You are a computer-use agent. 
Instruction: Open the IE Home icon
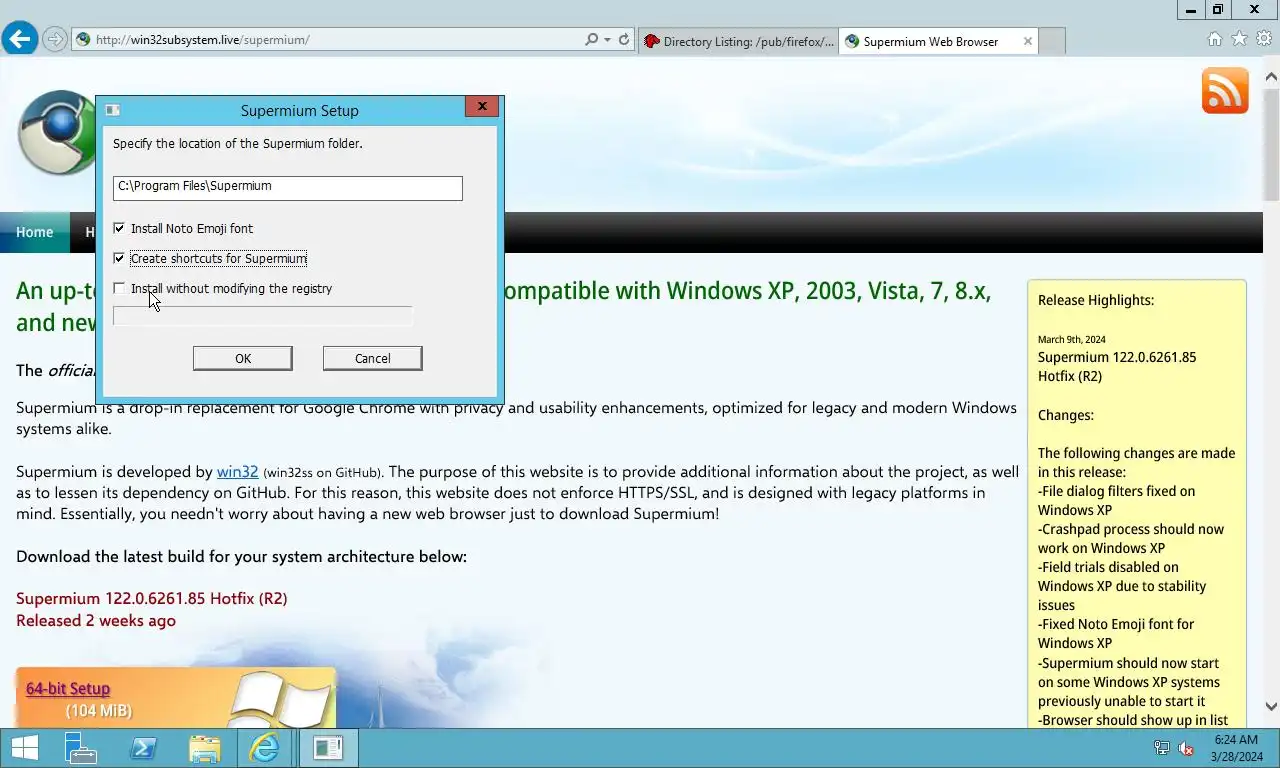click(x=1215, y=39)
